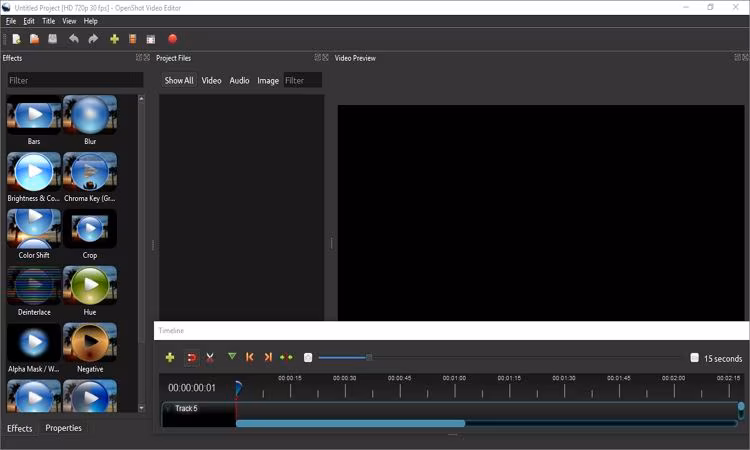
Task: Open project folder icon in toolbar
Action: [34, 39]
